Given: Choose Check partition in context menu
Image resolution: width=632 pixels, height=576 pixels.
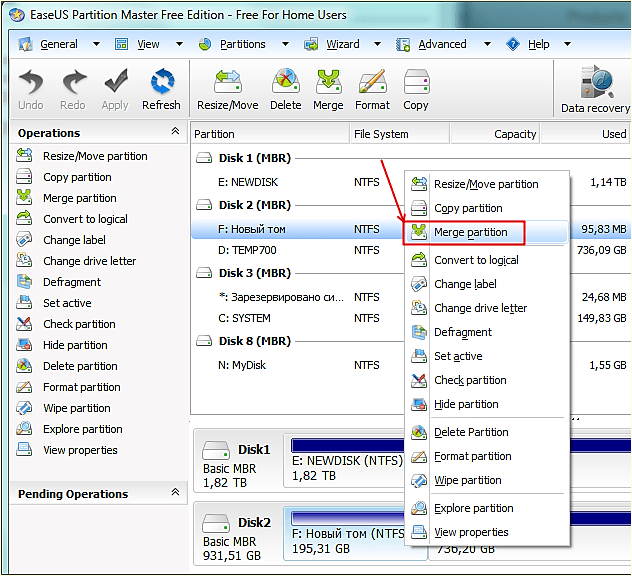Looking at the screenshot, I should coord(487,380).
